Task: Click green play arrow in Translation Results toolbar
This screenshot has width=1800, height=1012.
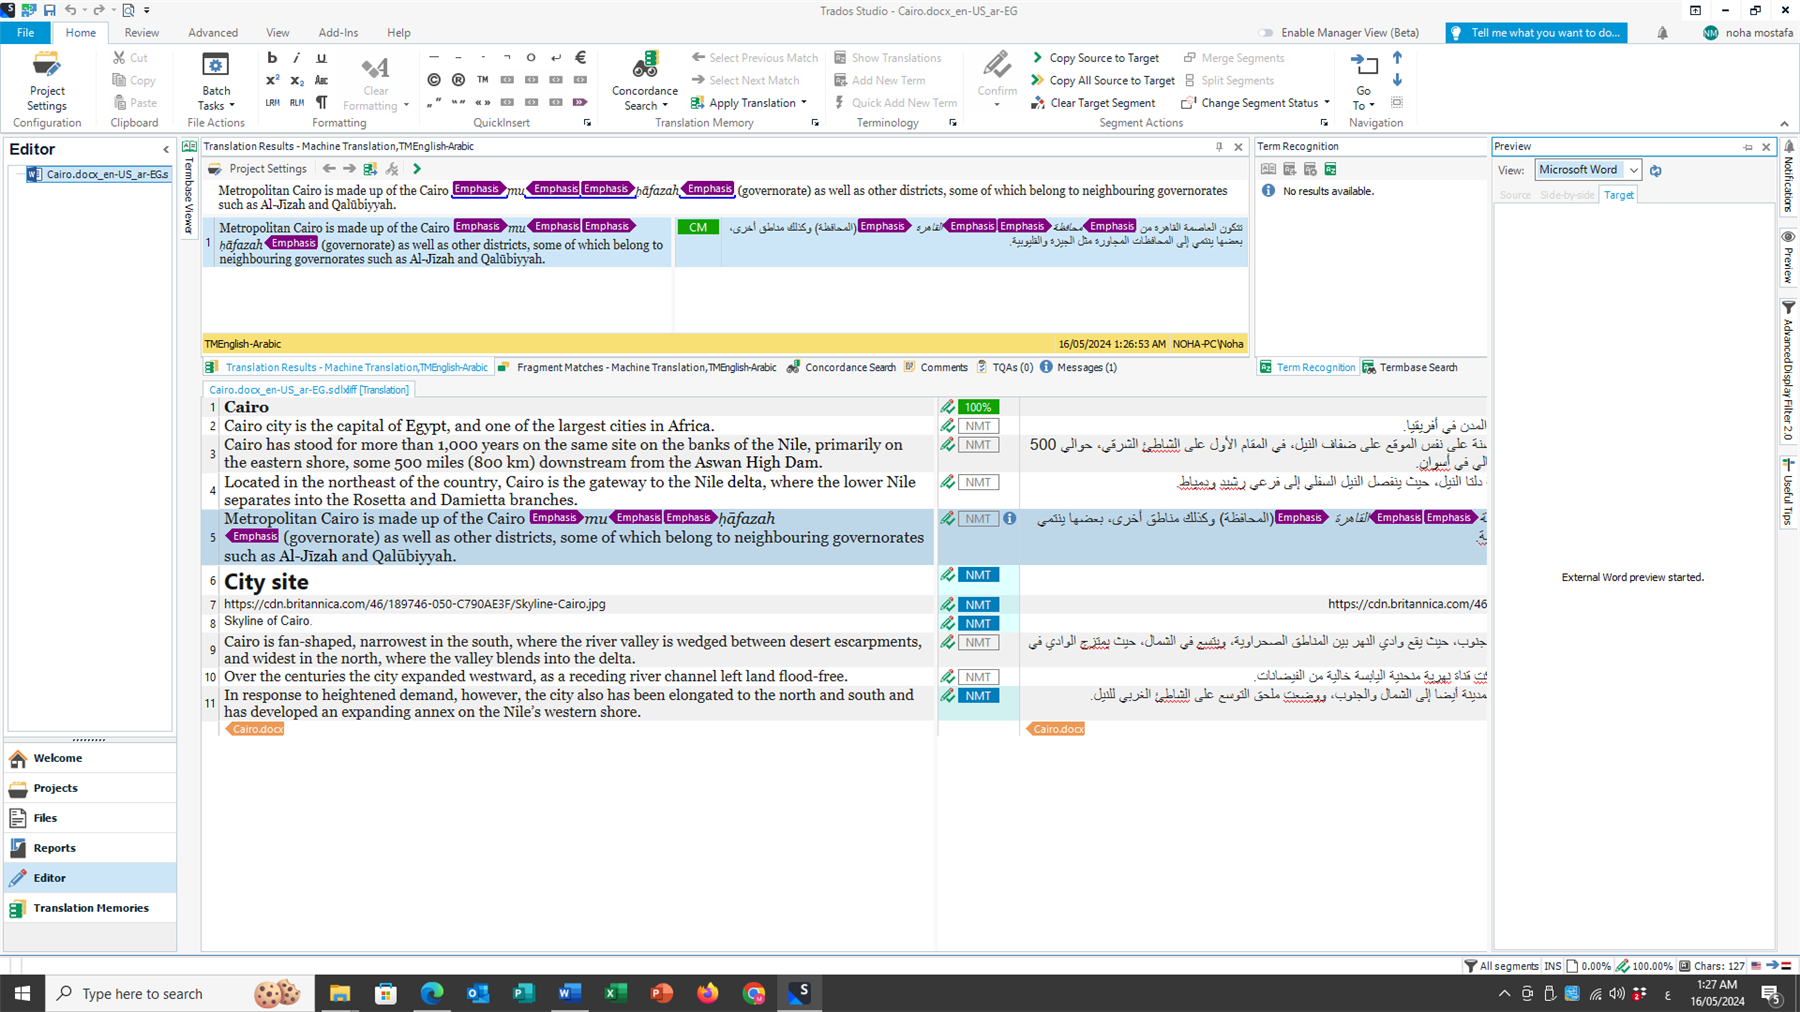Action: (417, 169)
